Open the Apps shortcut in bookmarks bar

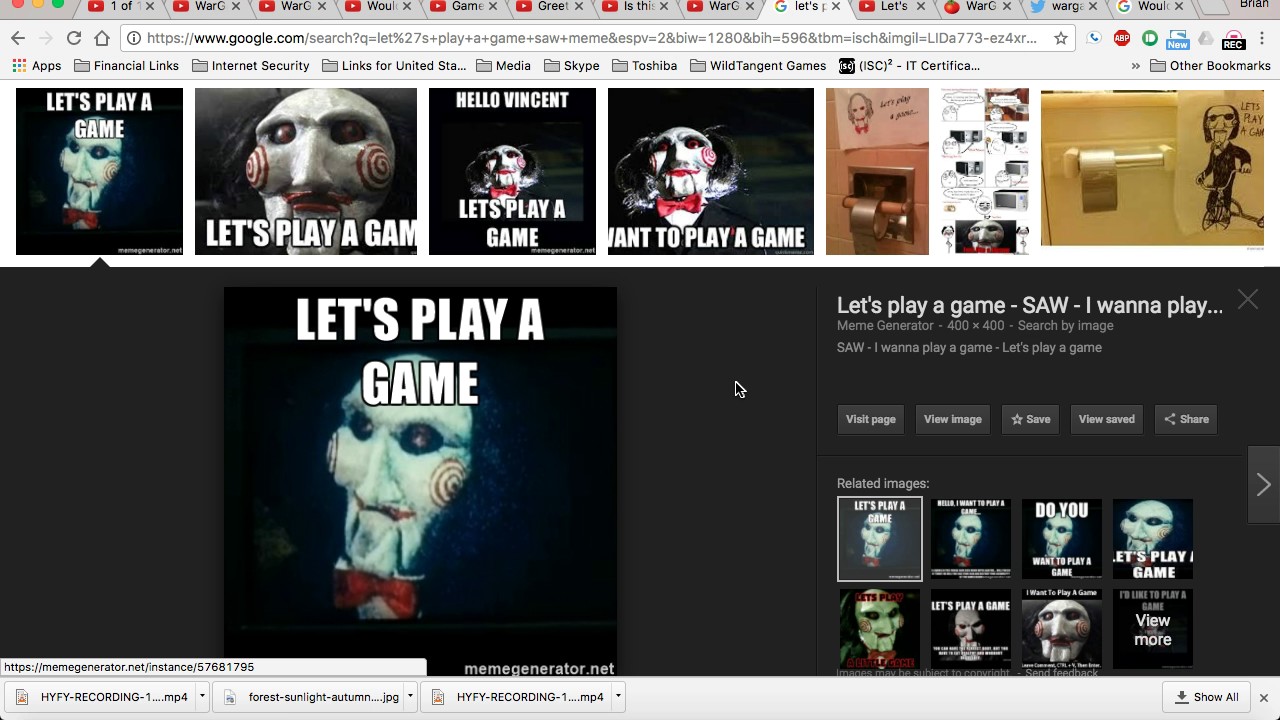coord(37,66)
